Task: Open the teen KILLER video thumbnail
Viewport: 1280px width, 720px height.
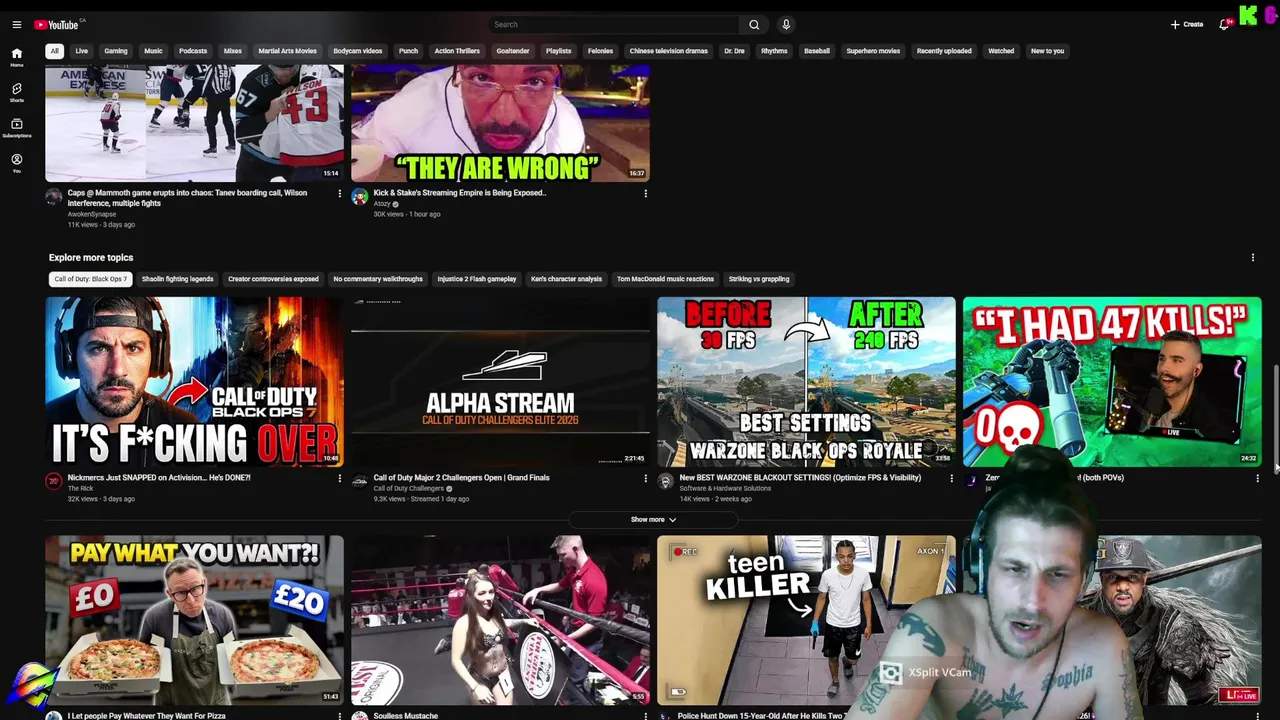Action: pos(806,620)
